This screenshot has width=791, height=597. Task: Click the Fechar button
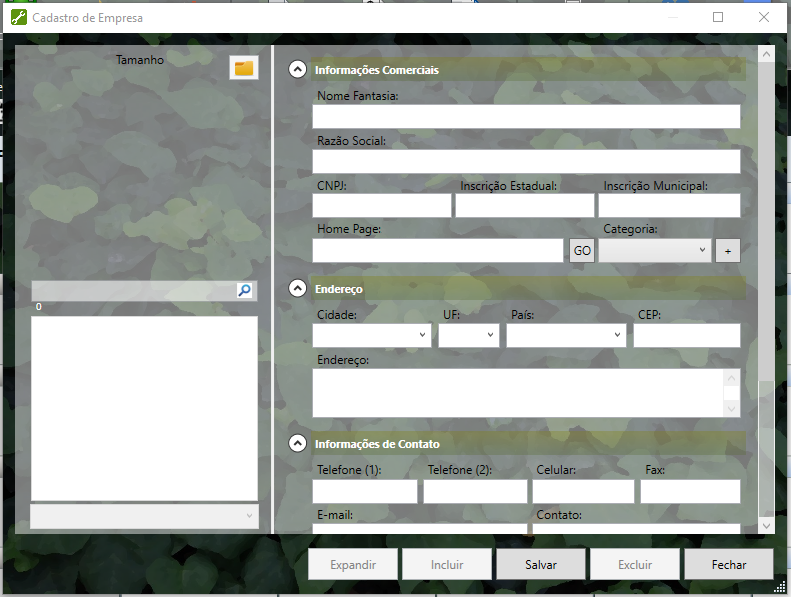click(728, 564)
